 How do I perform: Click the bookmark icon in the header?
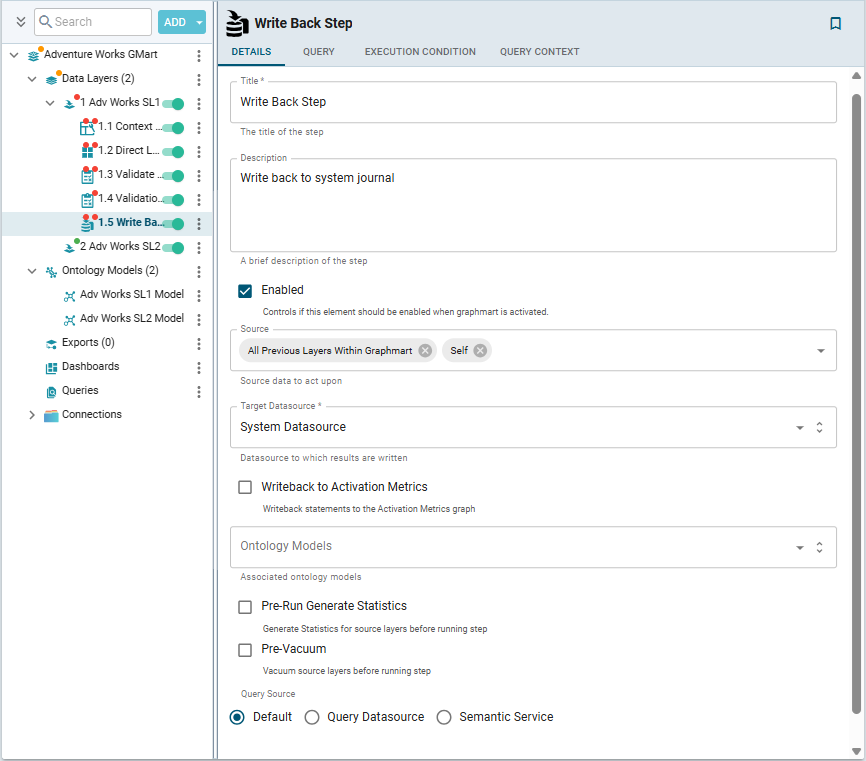[835, 24]
